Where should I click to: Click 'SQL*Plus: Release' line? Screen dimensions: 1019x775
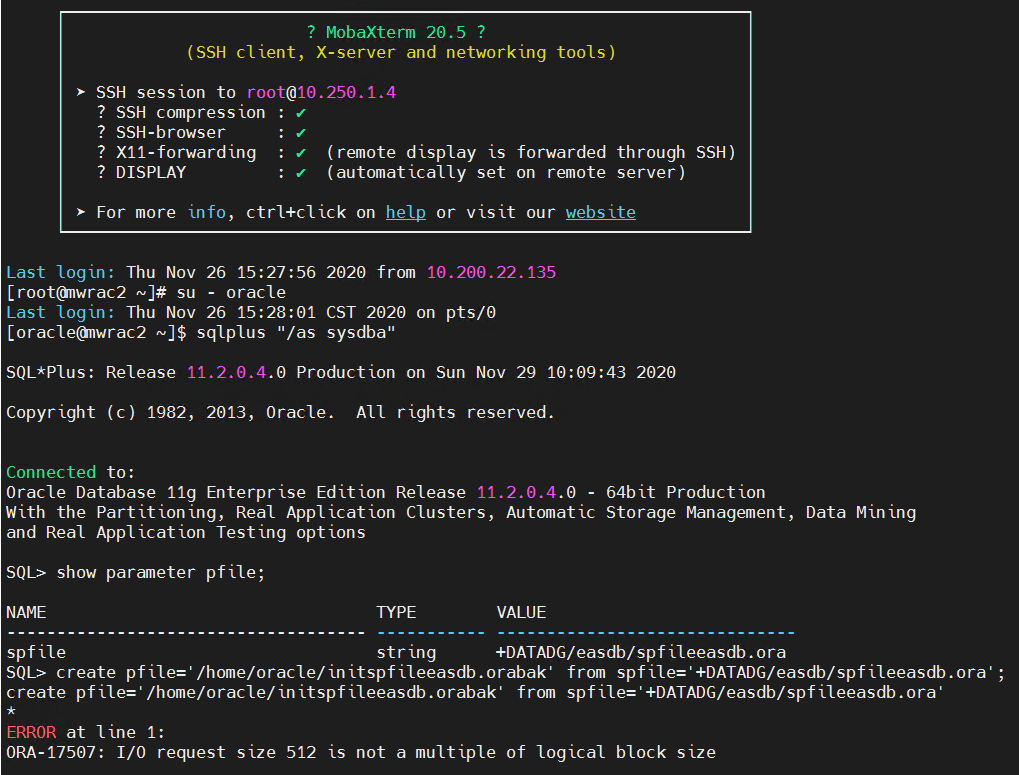[341, 372]
